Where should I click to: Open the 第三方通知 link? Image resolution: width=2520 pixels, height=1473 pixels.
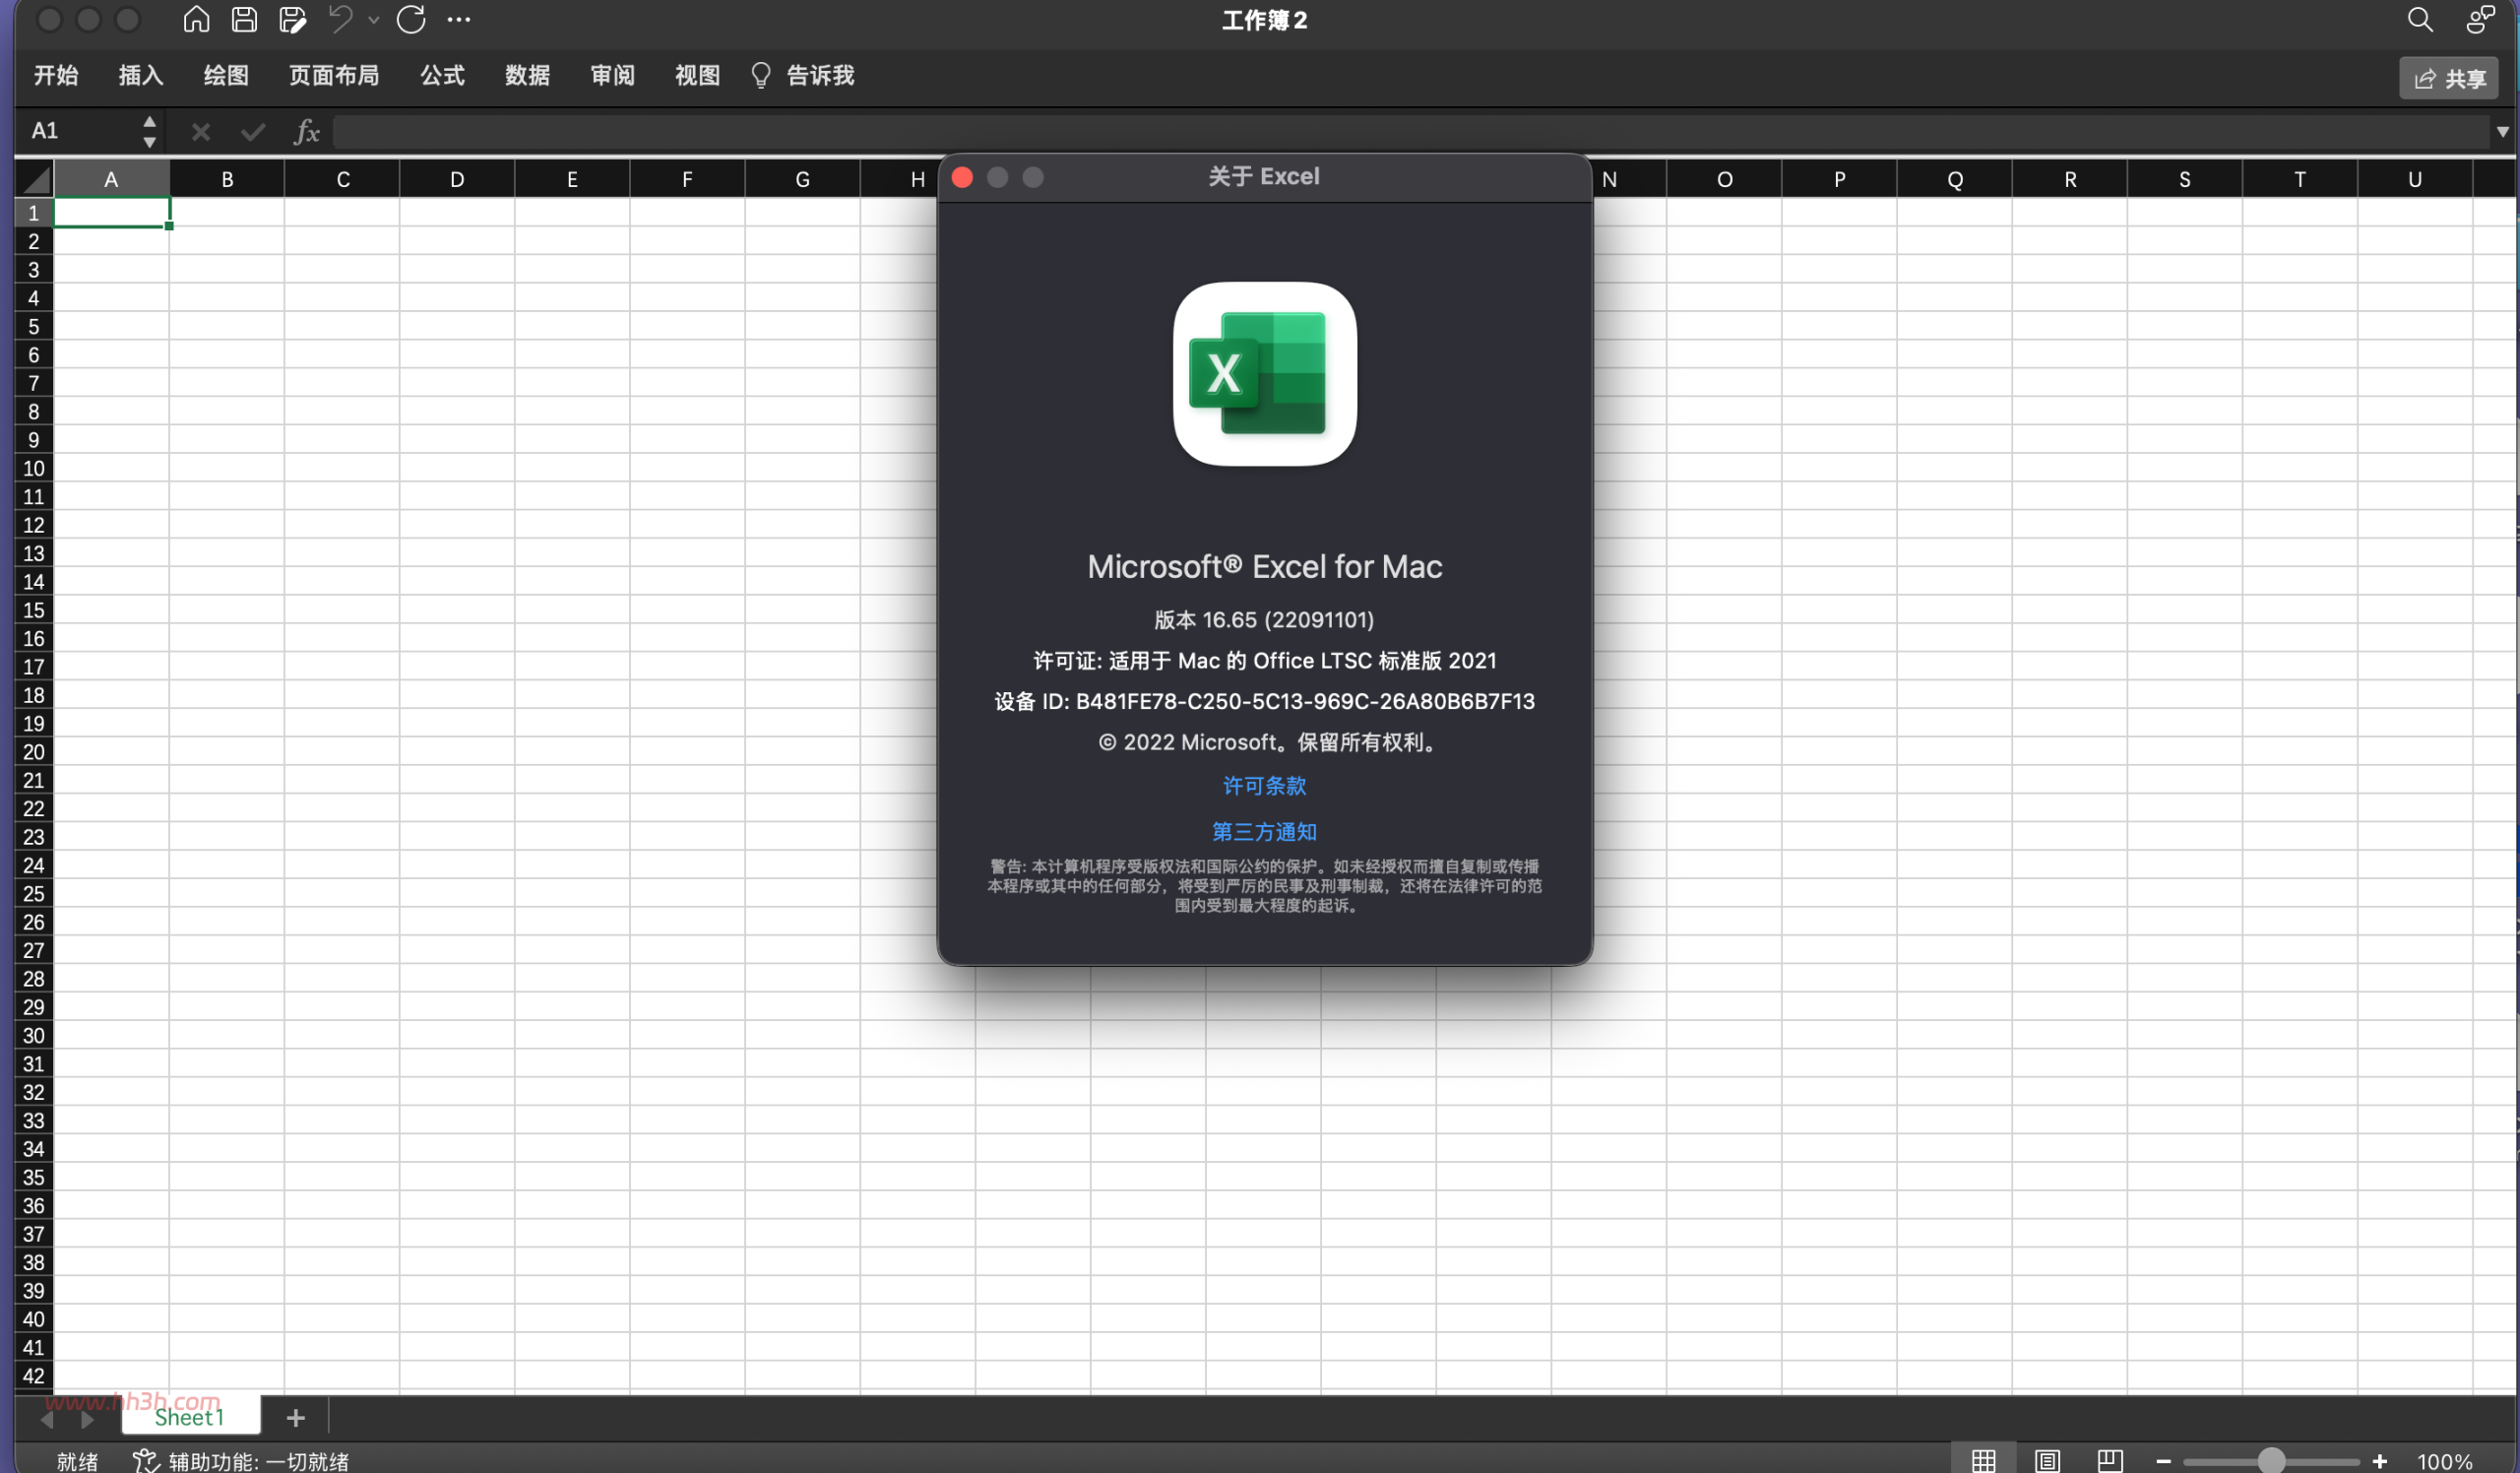click(1264, 832)
